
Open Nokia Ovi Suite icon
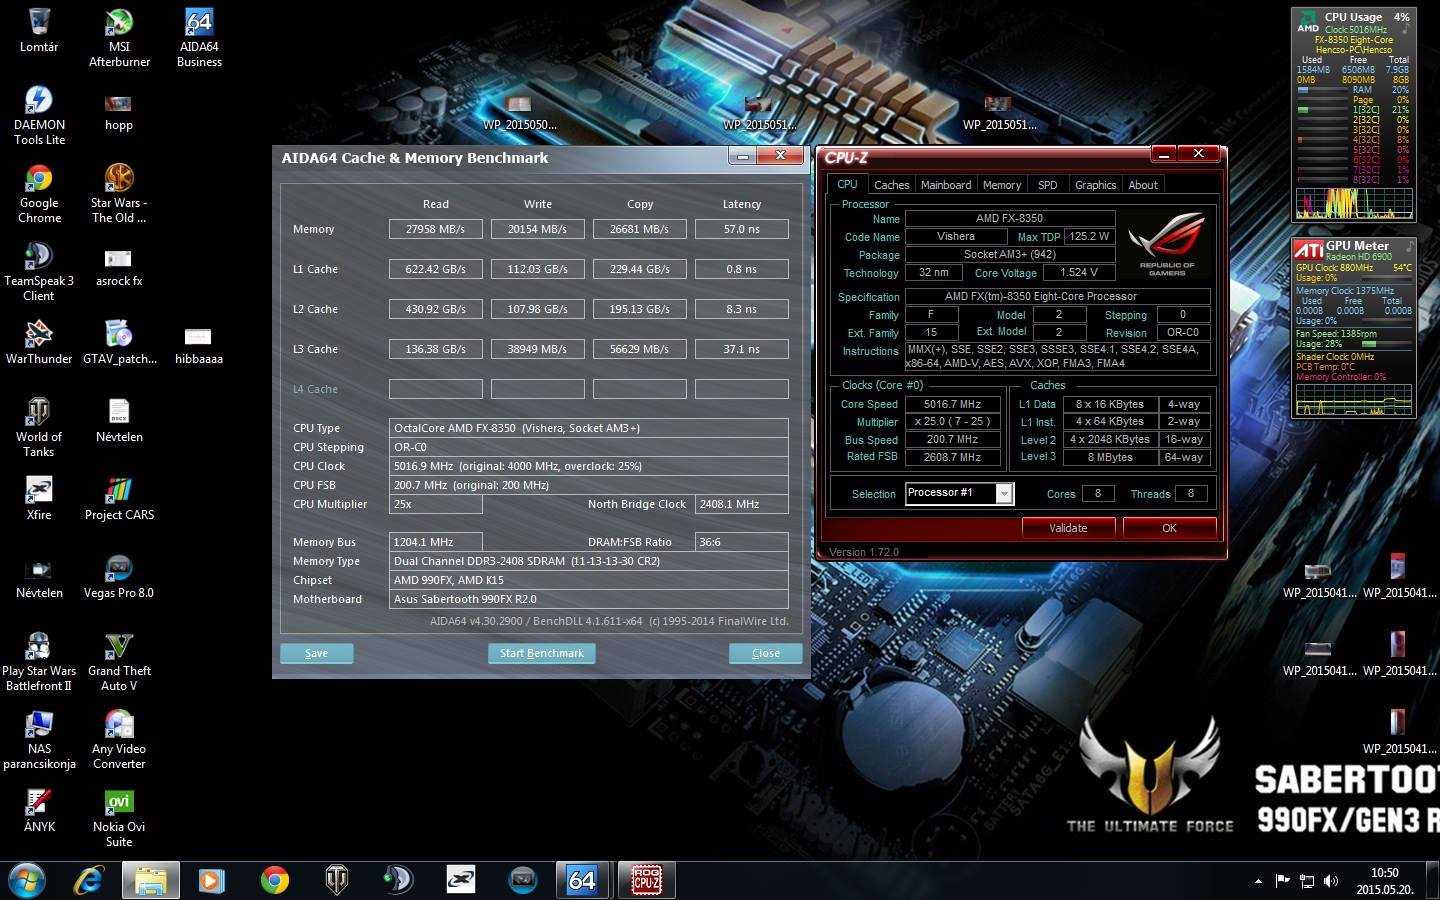119,817
